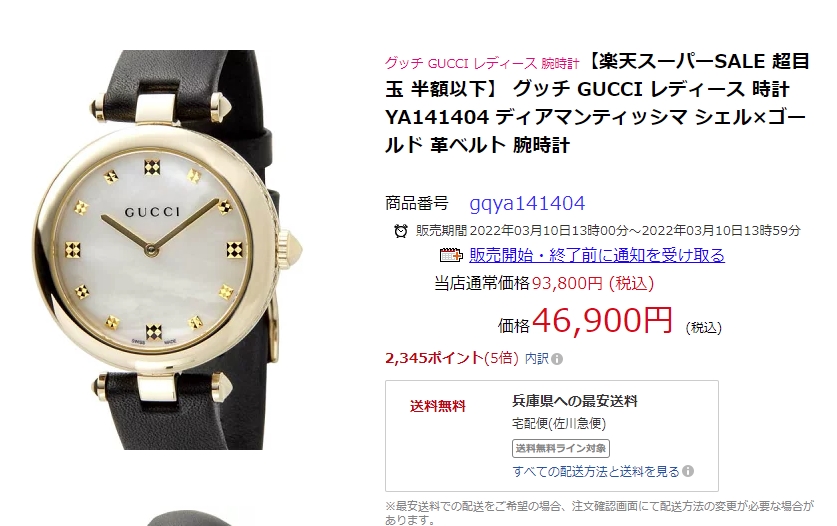The height and width of the screenshot is (526, 837).
Task: Click the calendar notification icon
Action: click(451, 255)
